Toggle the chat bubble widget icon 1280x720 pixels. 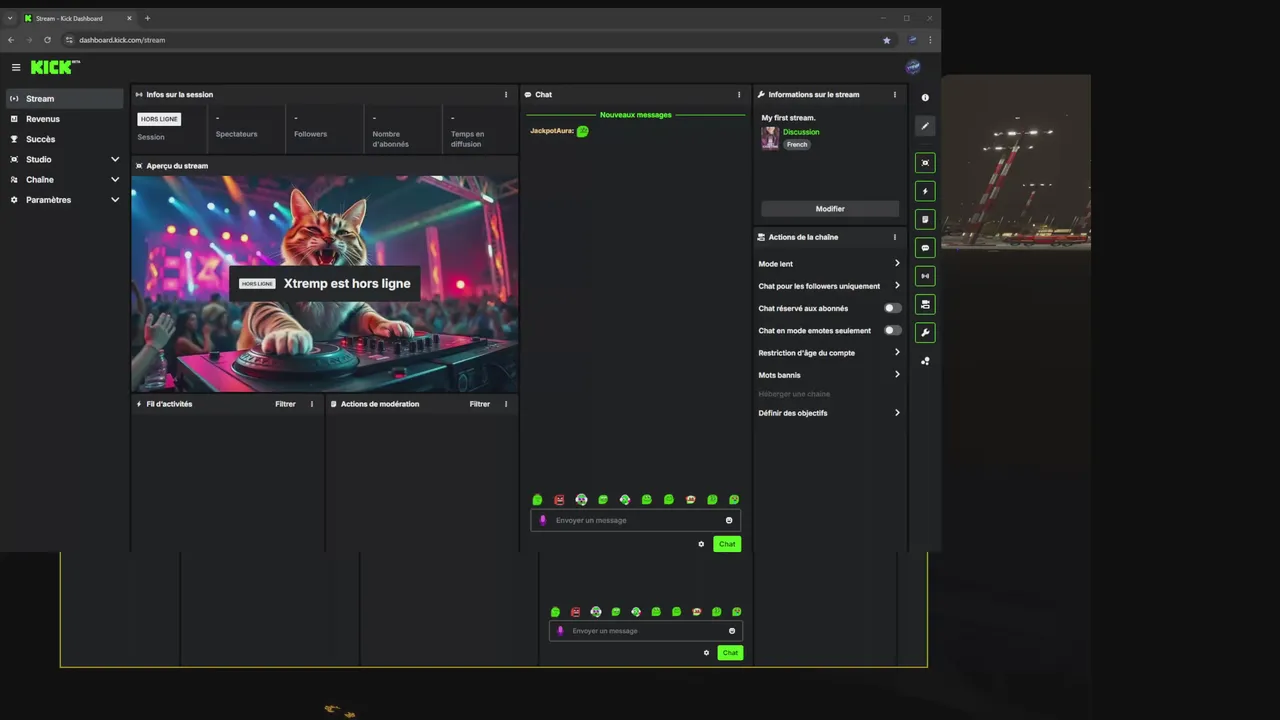(x=925, y=247)
